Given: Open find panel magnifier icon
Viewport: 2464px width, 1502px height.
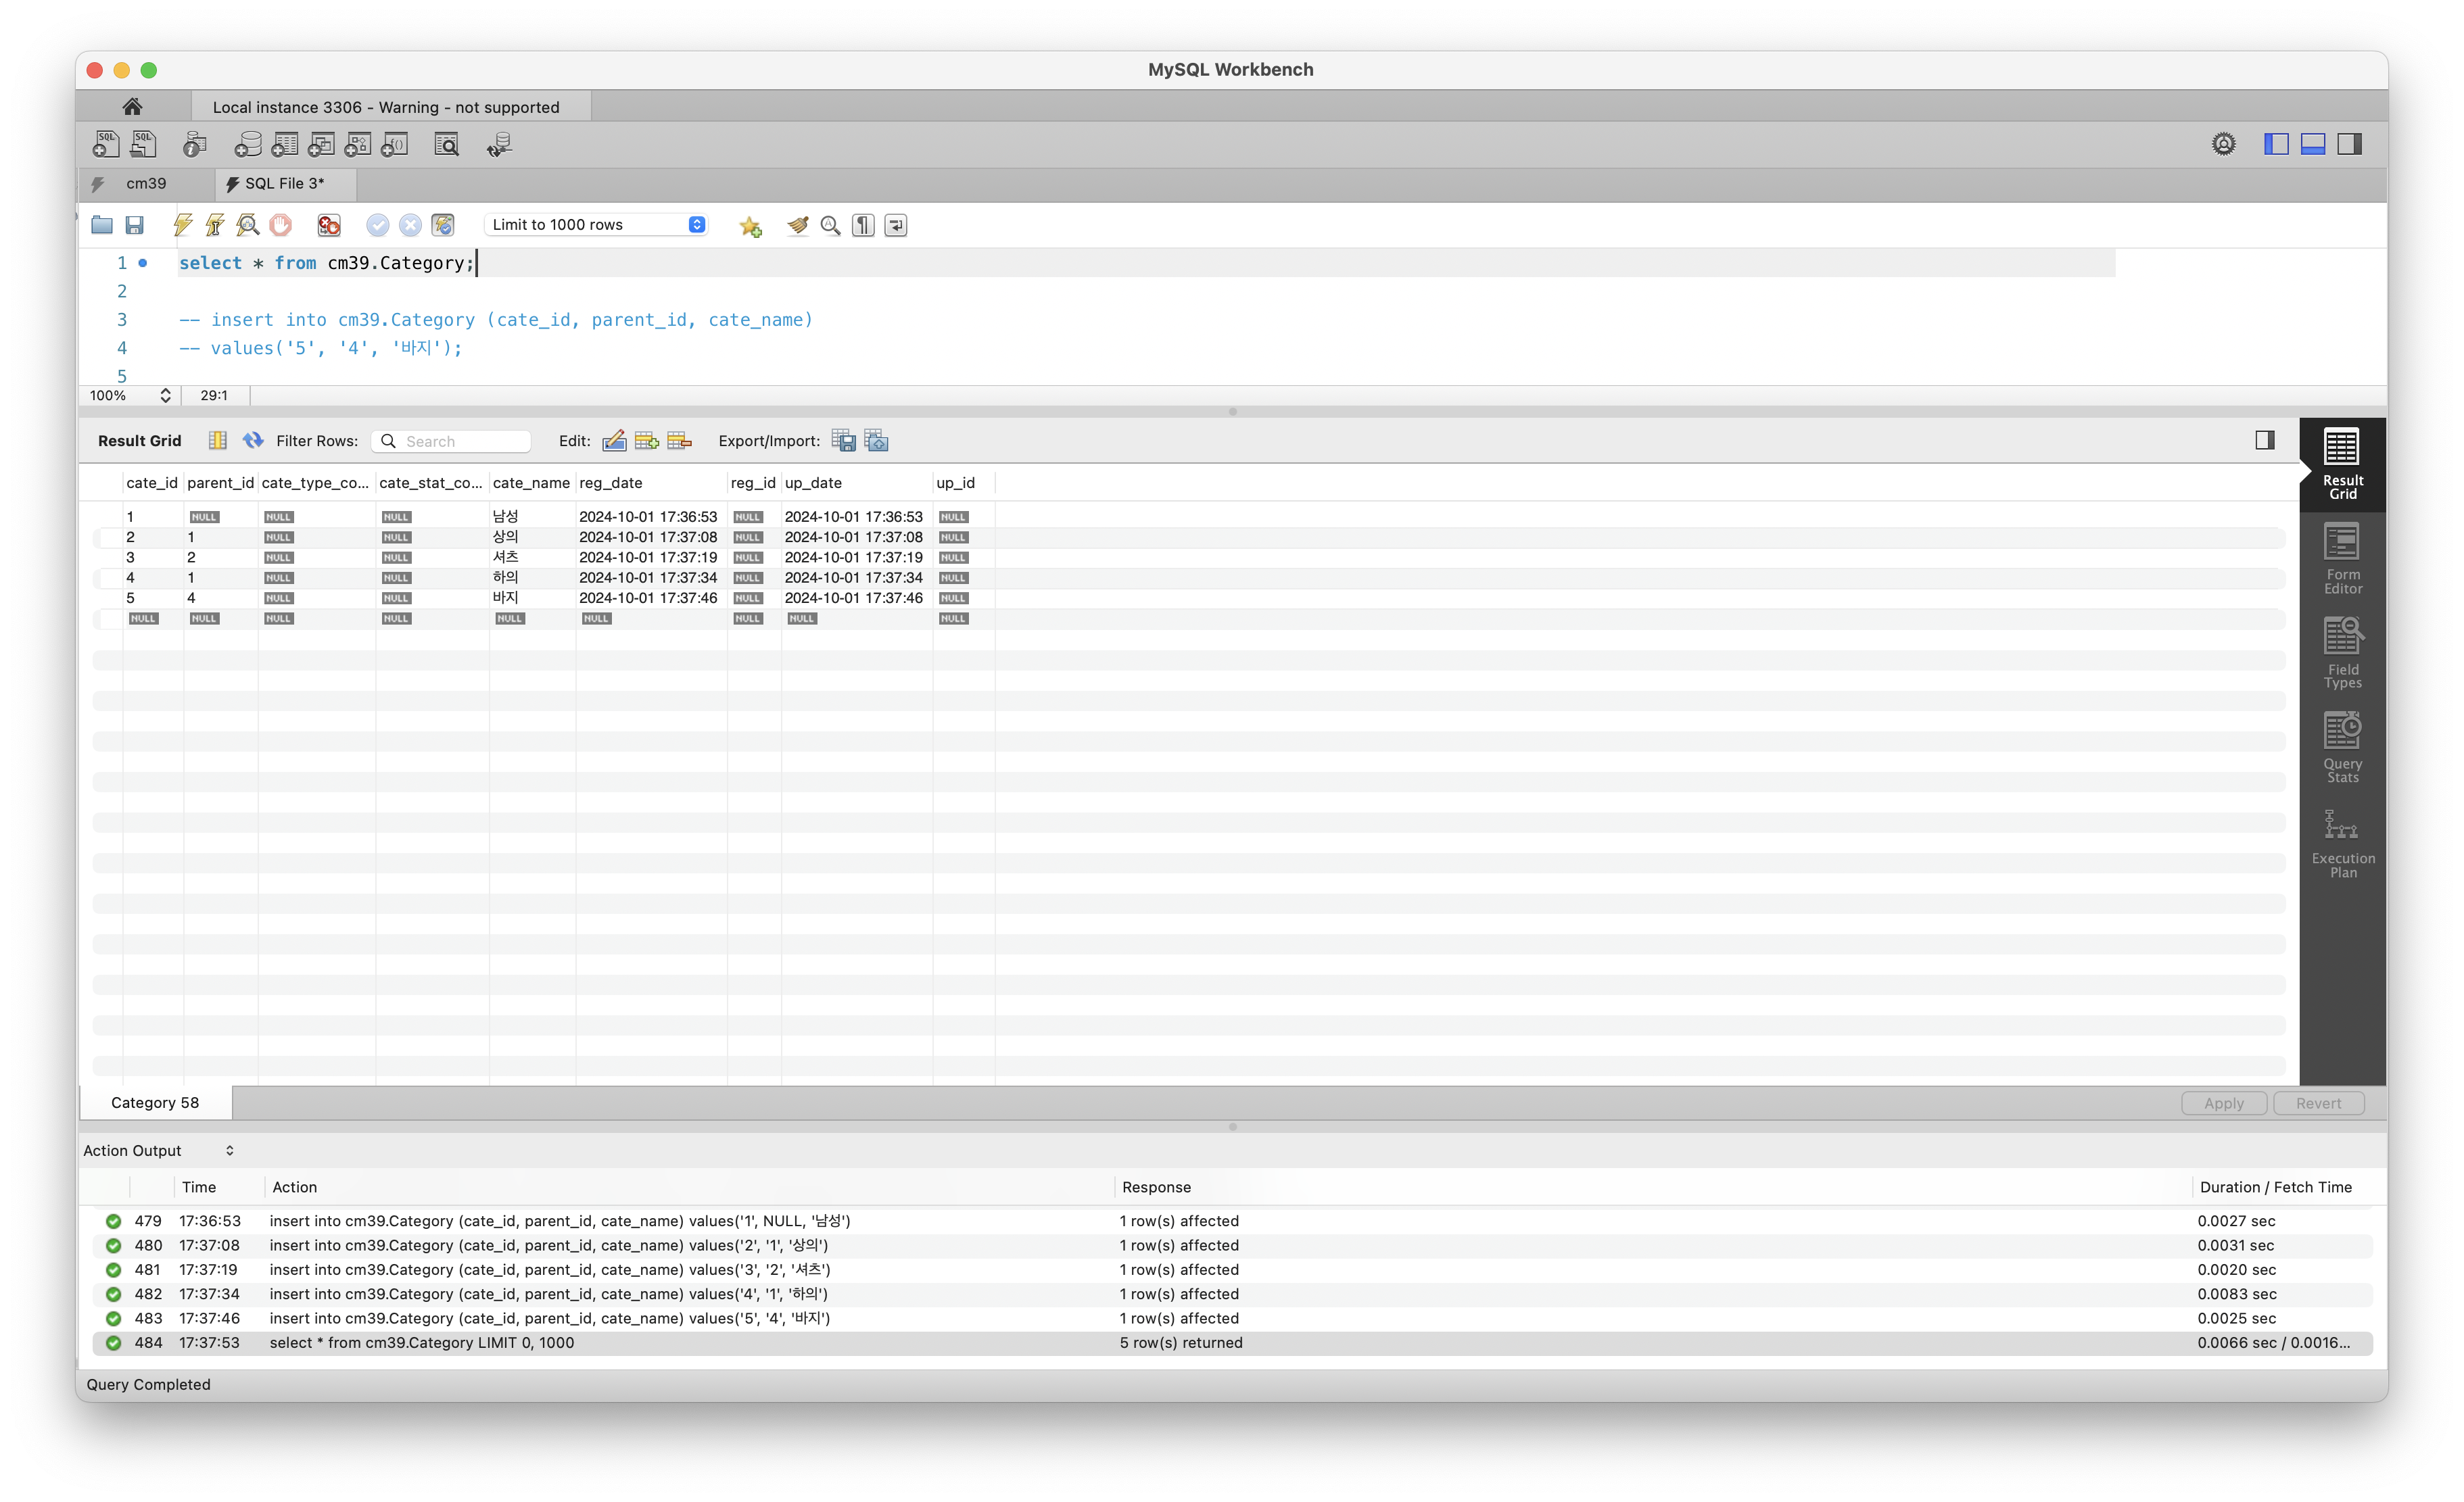Looking at the screenshot, I should pos(831,225).
